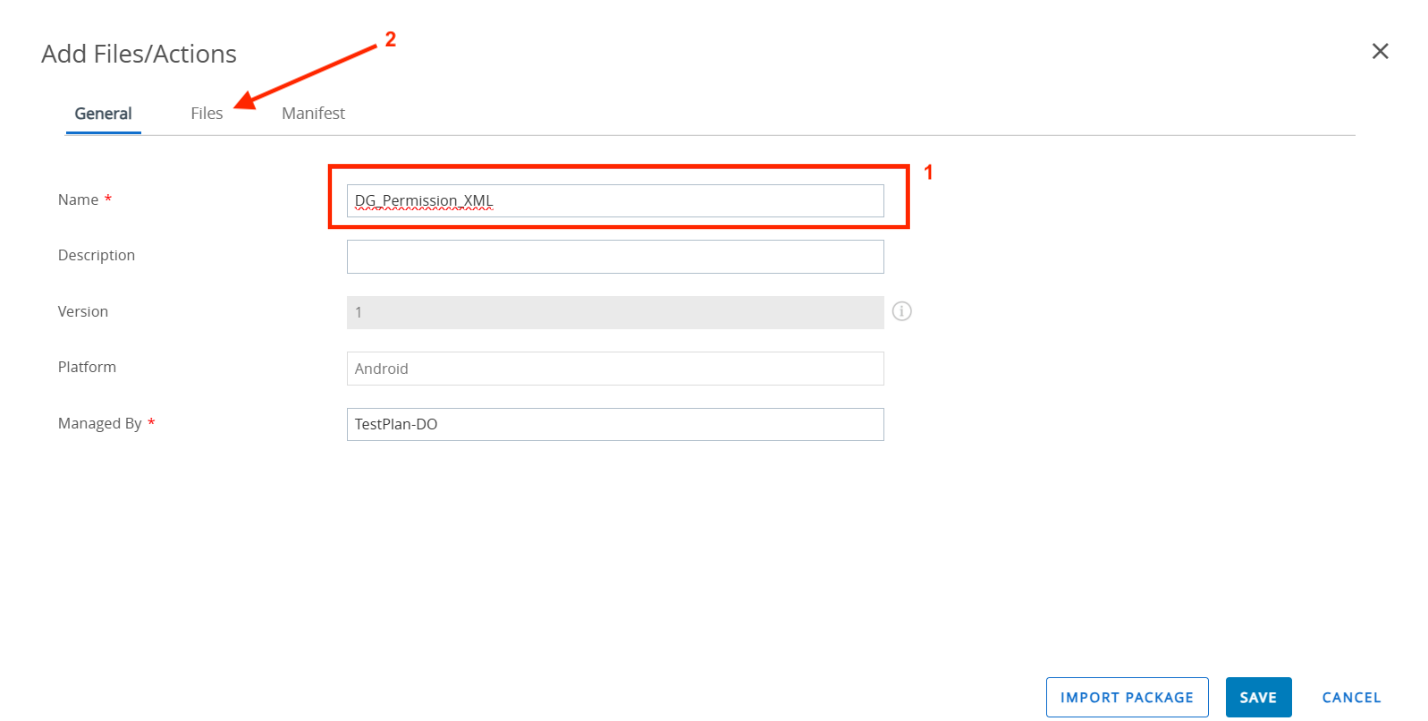
Task: Click the Version info icon
Action: 902,312
